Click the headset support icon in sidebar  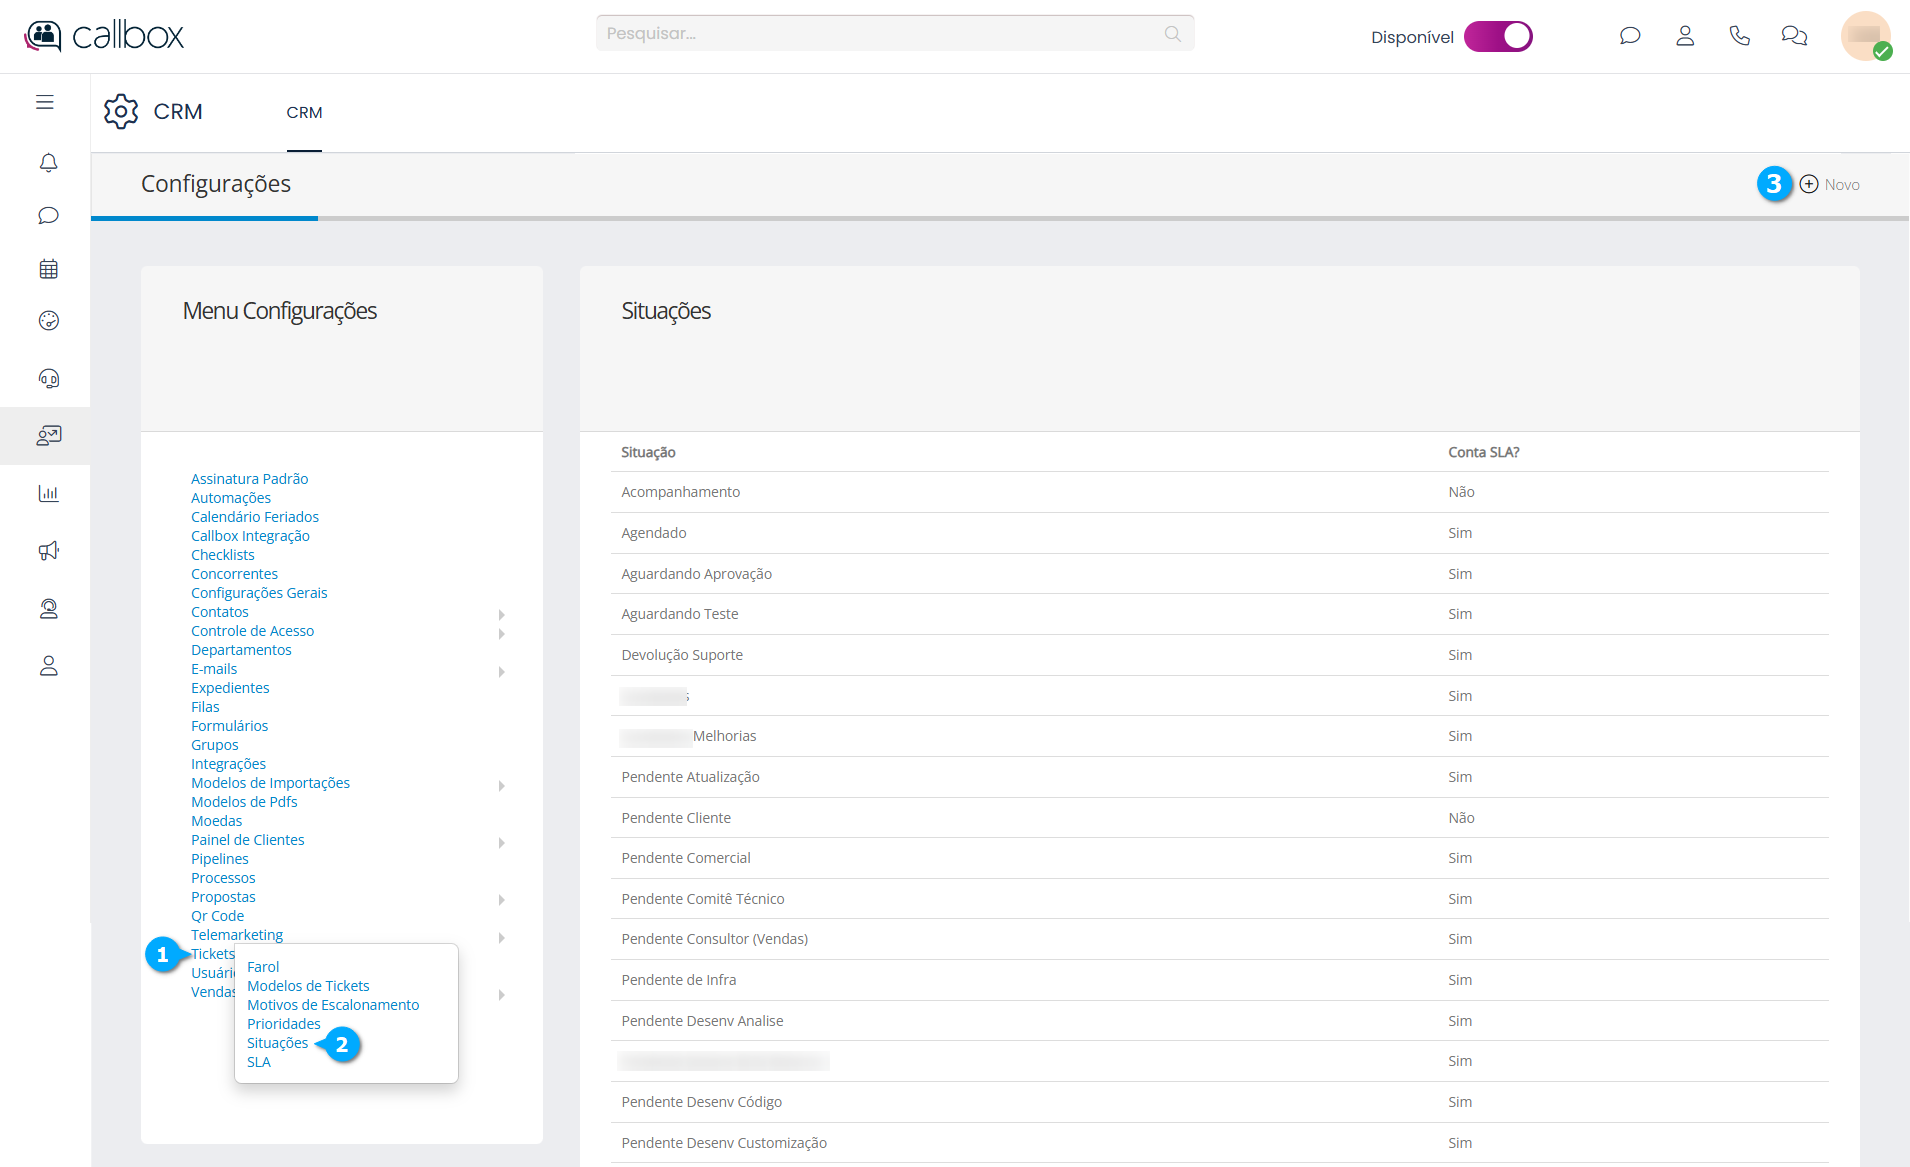[48, 378]
